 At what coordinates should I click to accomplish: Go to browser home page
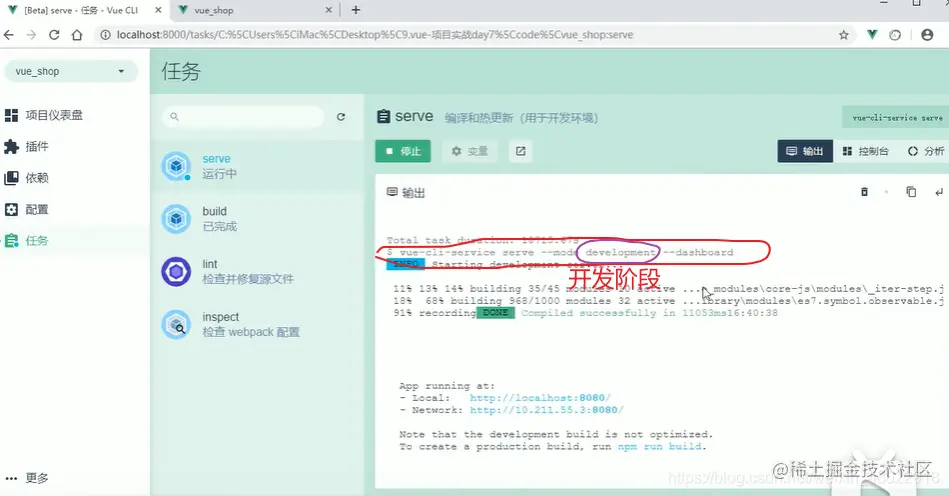click(77, 35)
